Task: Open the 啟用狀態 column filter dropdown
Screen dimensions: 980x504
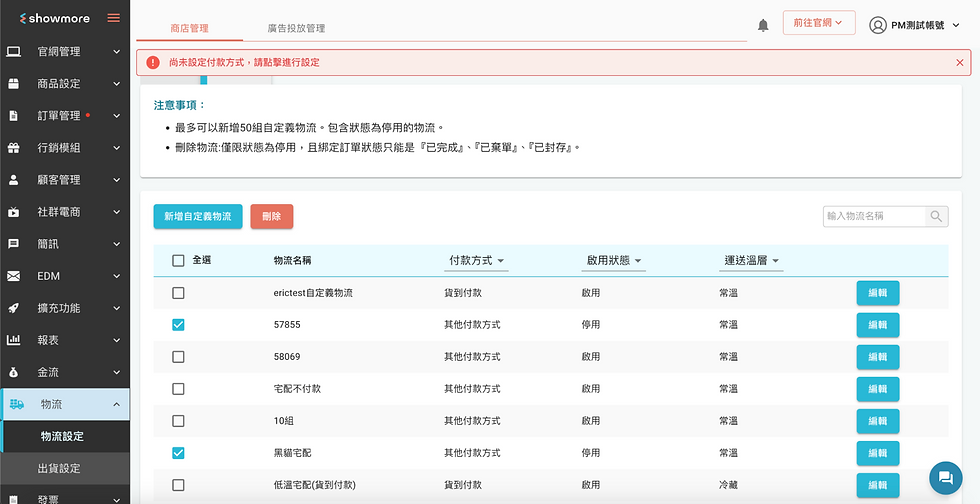Action: click(x=614, y=261)
